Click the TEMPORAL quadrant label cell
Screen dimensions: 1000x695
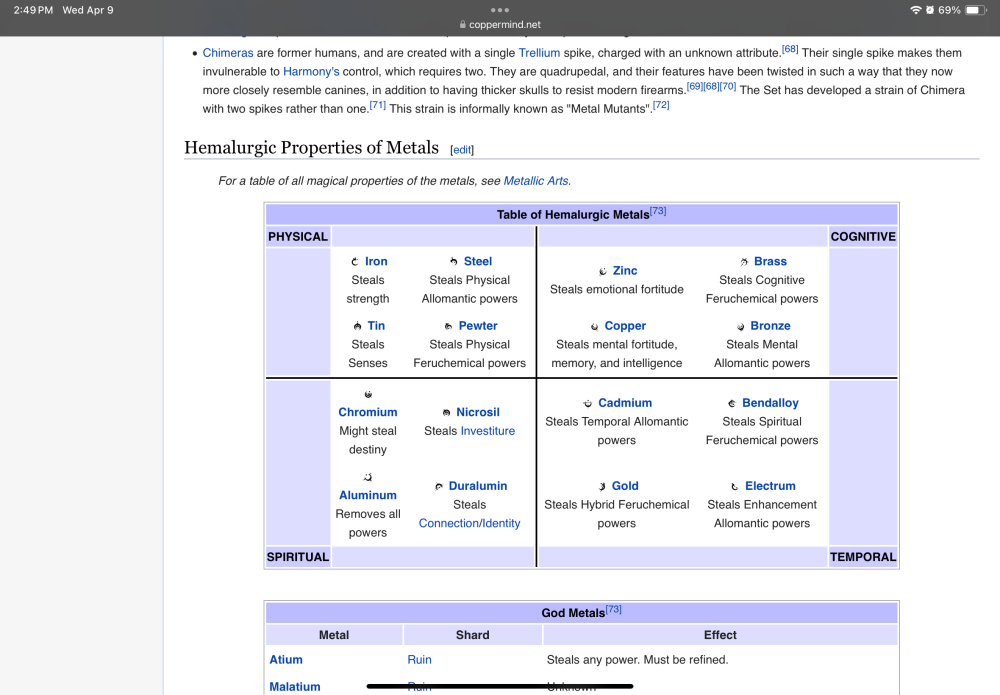click(863, 557)
